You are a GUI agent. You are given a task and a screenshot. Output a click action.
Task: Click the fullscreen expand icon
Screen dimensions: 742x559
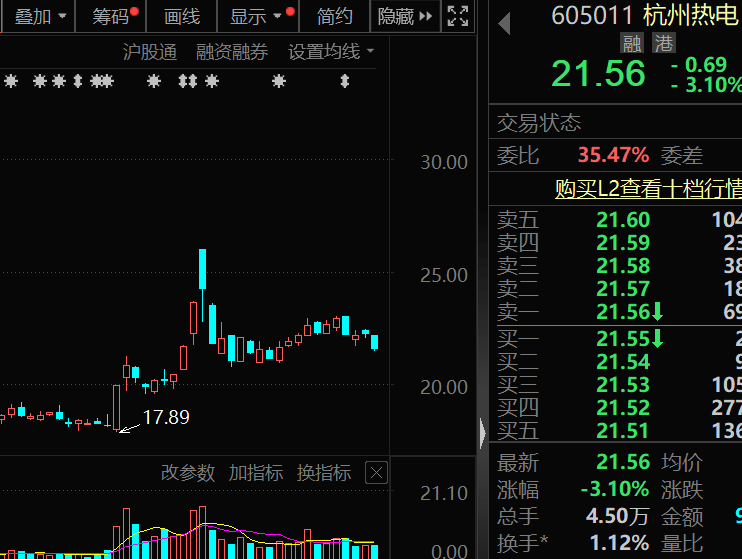pyautogui.click(x=457, y=16)
